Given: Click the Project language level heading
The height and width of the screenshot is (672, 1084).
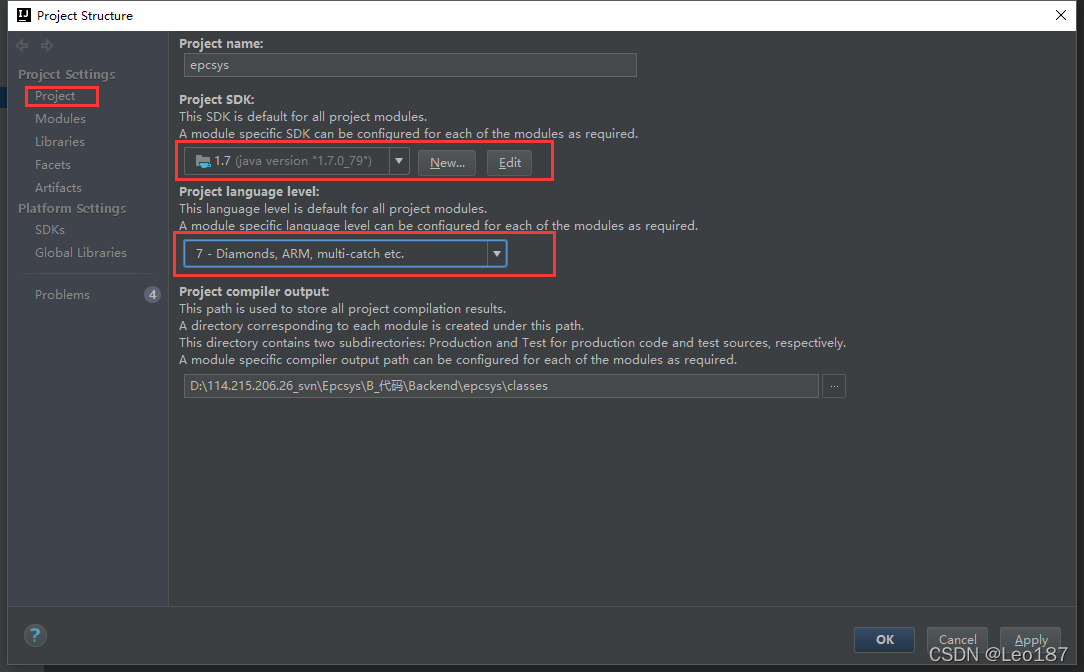Looking at the screenshot, I should pos(249,192).
